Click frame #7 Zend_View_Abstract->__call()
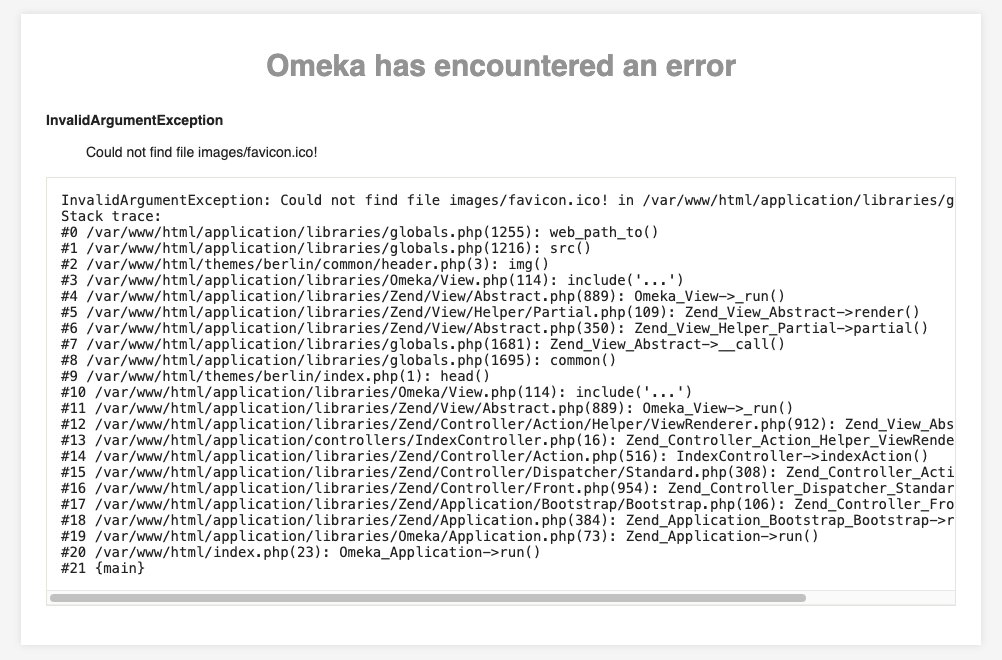 point(423,344)
